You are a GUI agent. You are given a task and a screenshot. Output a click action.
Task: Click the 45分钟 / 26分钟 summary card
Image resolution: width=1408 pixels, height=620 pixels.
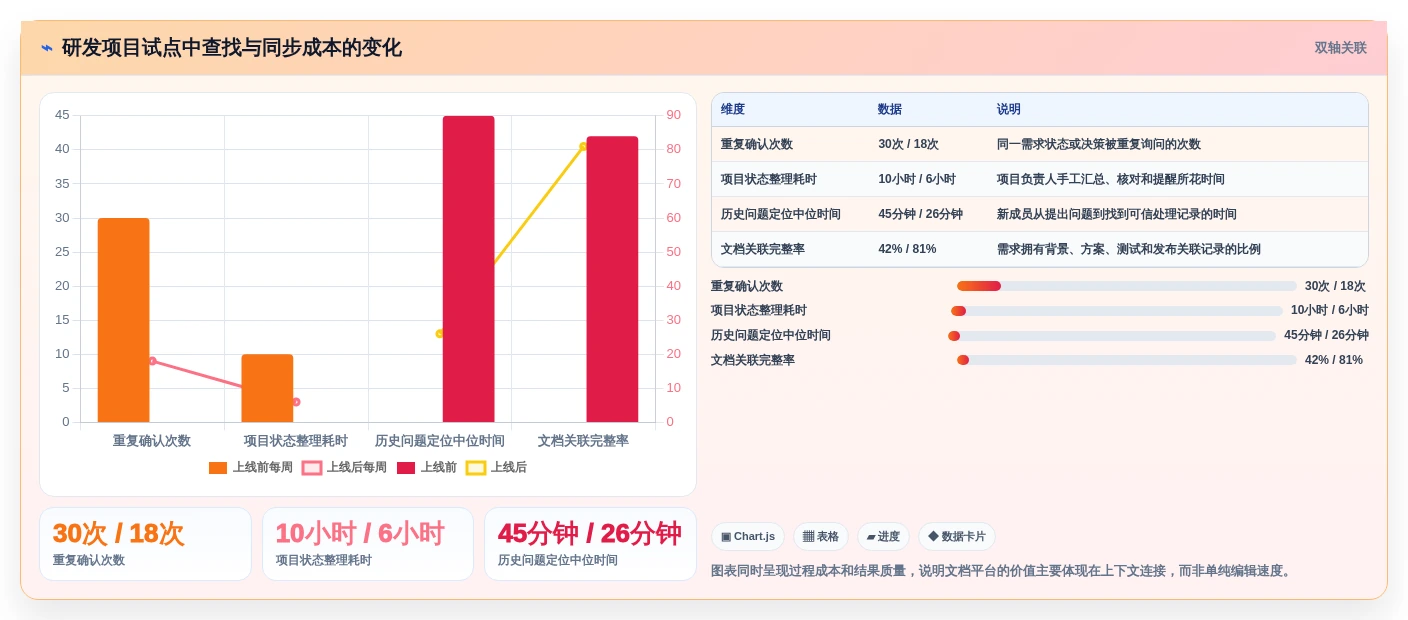point(590,544)
